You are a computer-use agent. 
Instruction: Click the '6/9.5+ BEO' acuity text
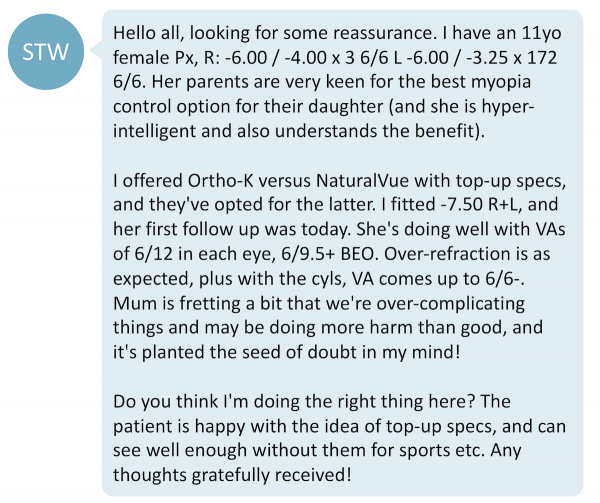[x=327, y=254]
